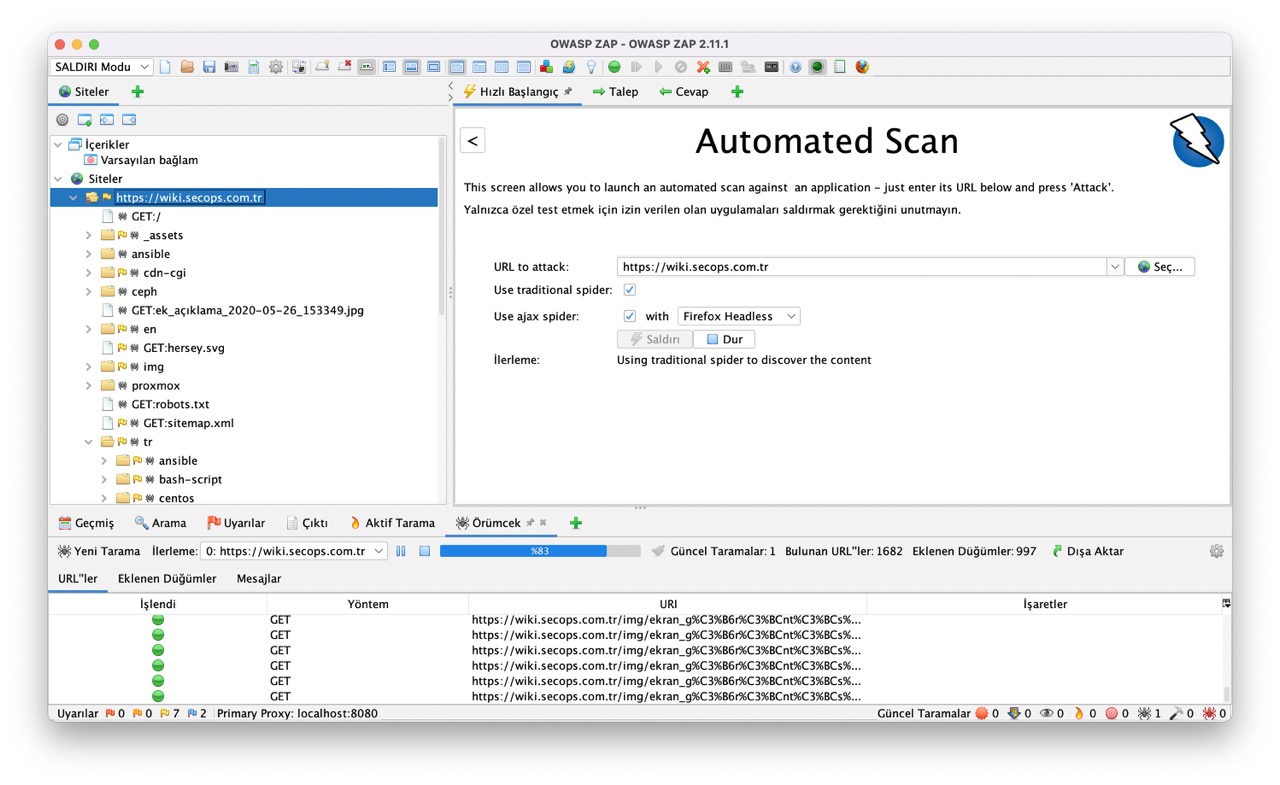Uncheck Use traditional spider checkbox
The height and width of the screenshot is (785, 1280).
click(630, 290)
